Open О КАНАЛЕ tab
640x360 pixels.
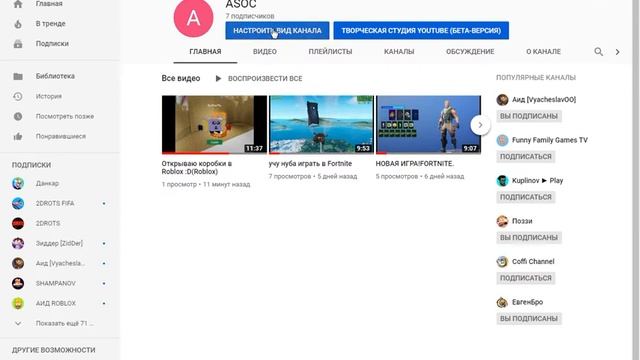click(543, 52)
